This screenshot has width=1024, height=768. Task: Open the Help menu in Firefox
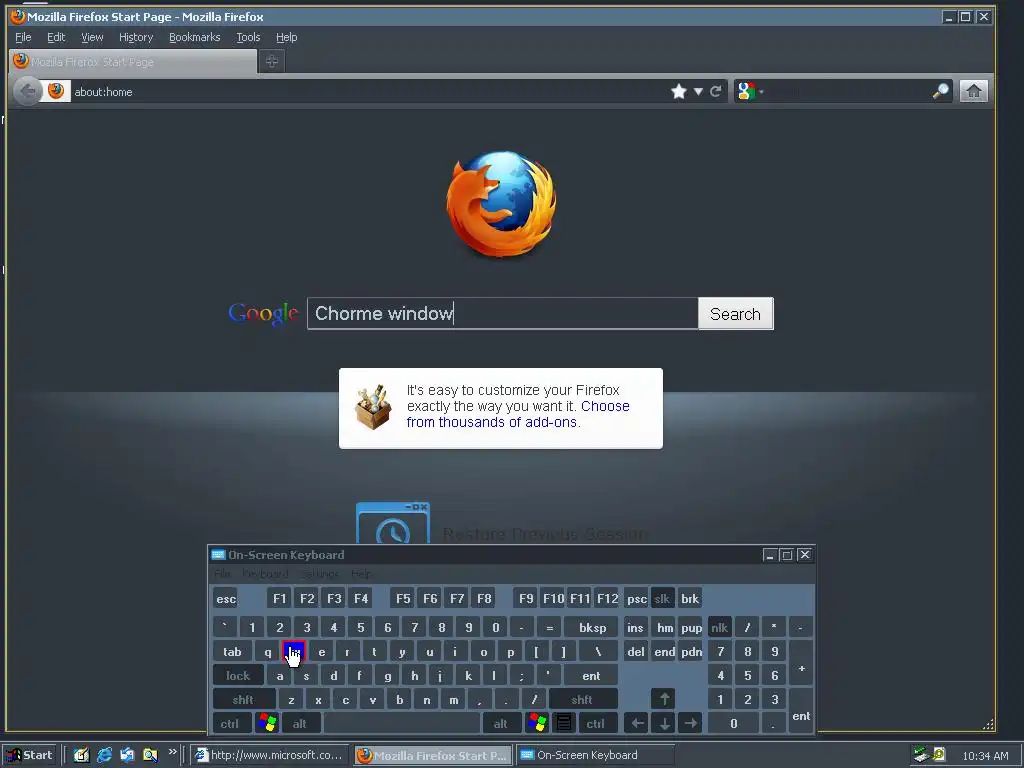coord(286,37)
